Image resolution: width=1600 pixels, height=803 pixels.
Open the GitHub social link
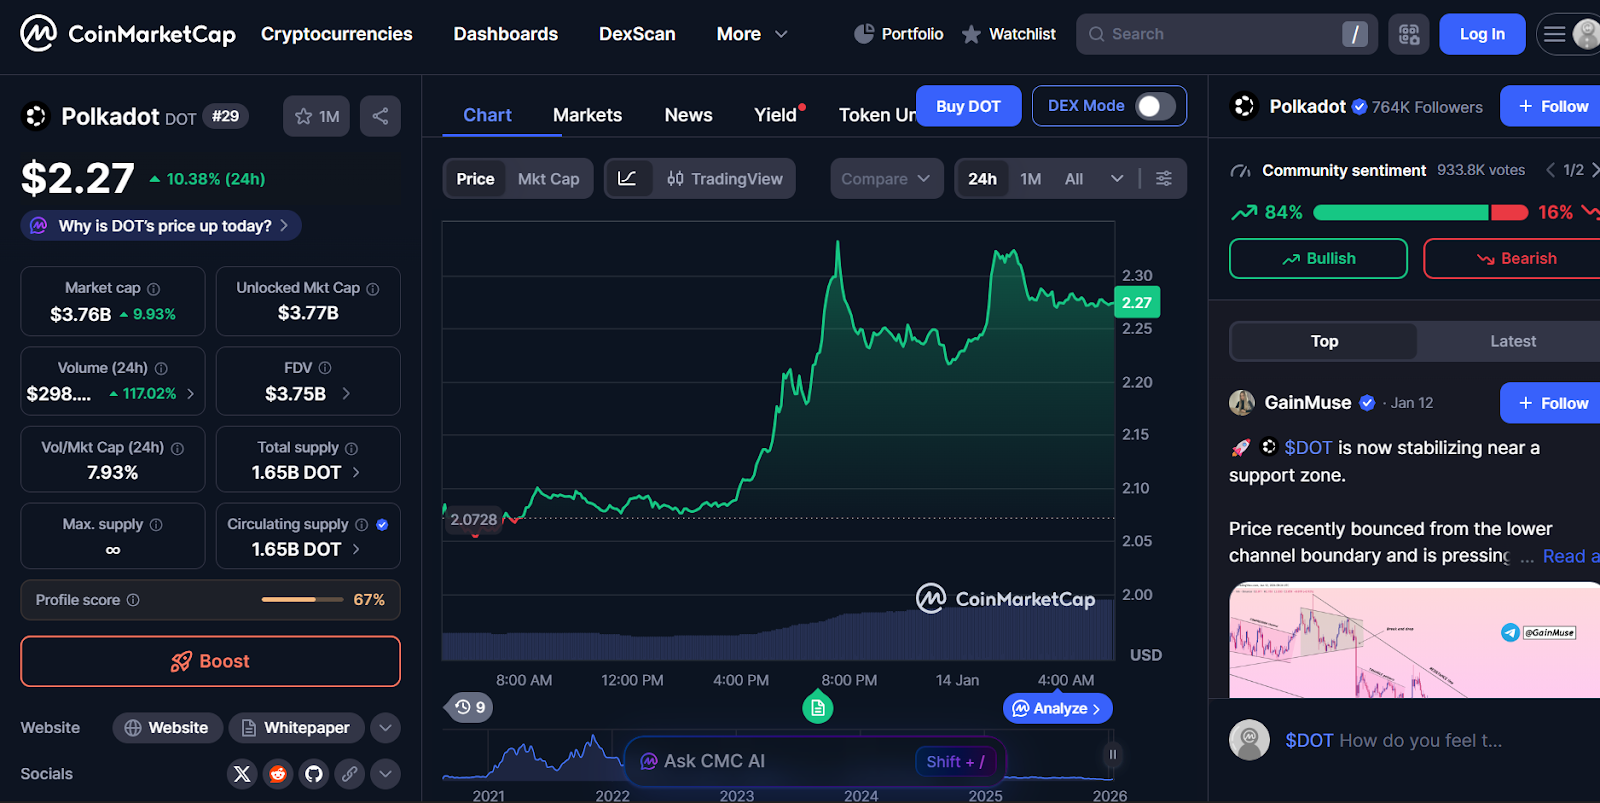point(314,773)
